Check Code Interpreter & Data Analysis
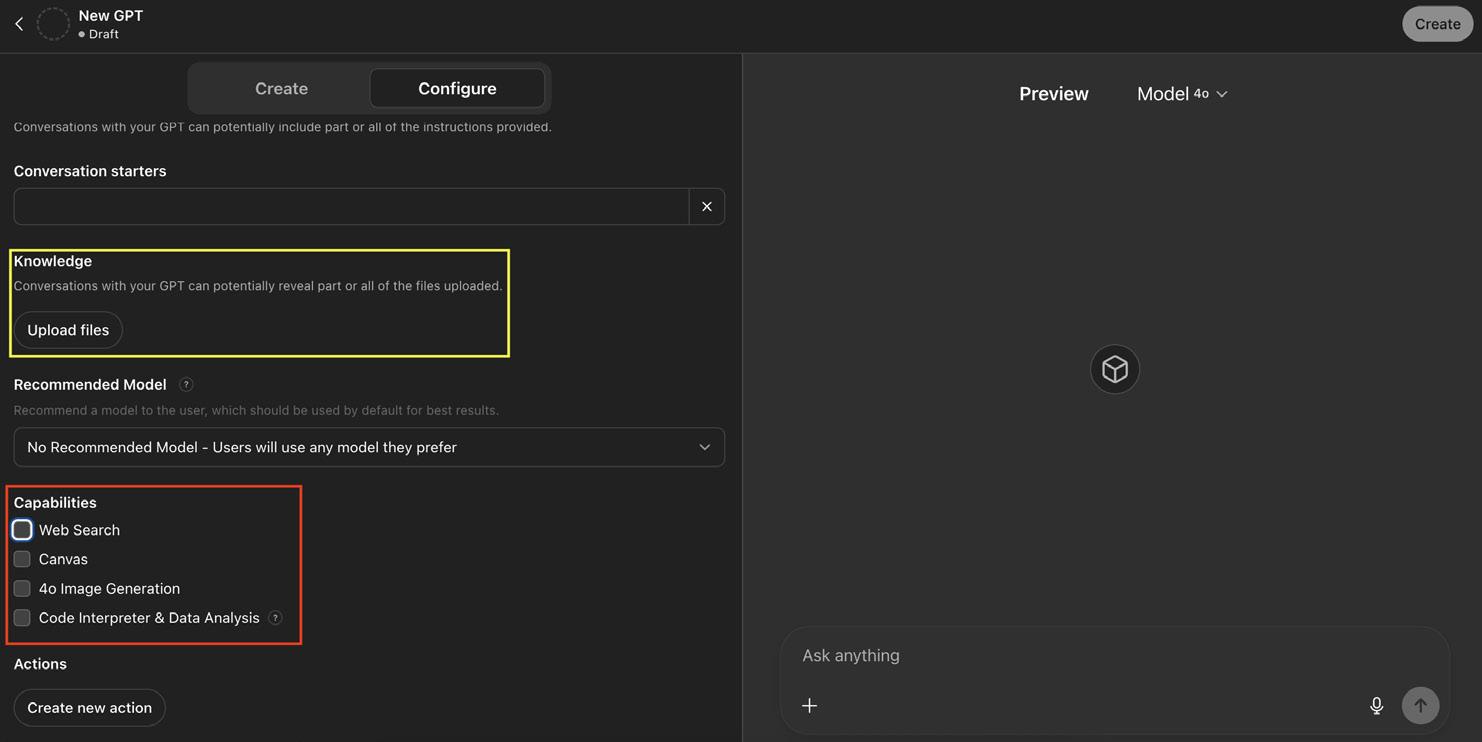This screenshot has height=742, width=1482. 22,618
